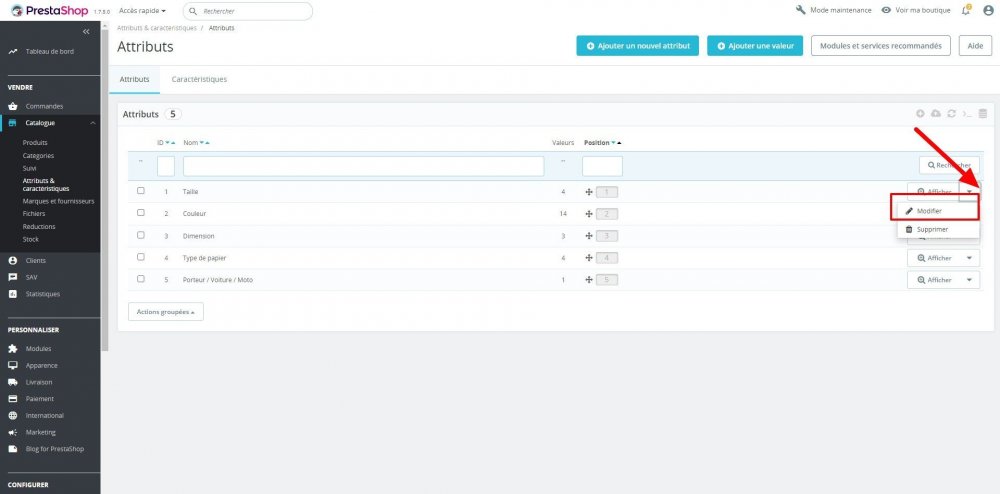The width and height of the screenshot is (1000, 494).
Task: Click the ID filter input field
Action: (166, 166)
